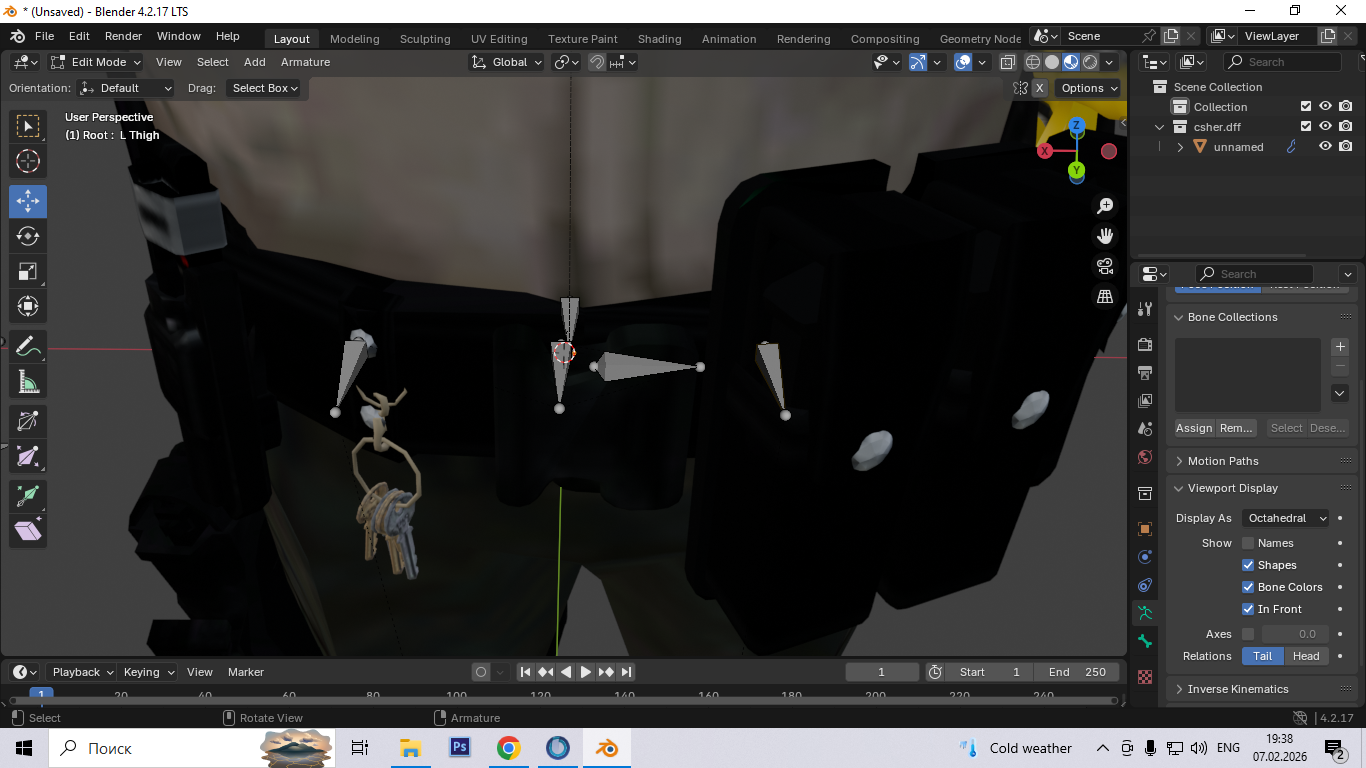Viewport: 1366px width, 768px height.
Task: Select the Scale tool
Action: (x=28, y=271)
